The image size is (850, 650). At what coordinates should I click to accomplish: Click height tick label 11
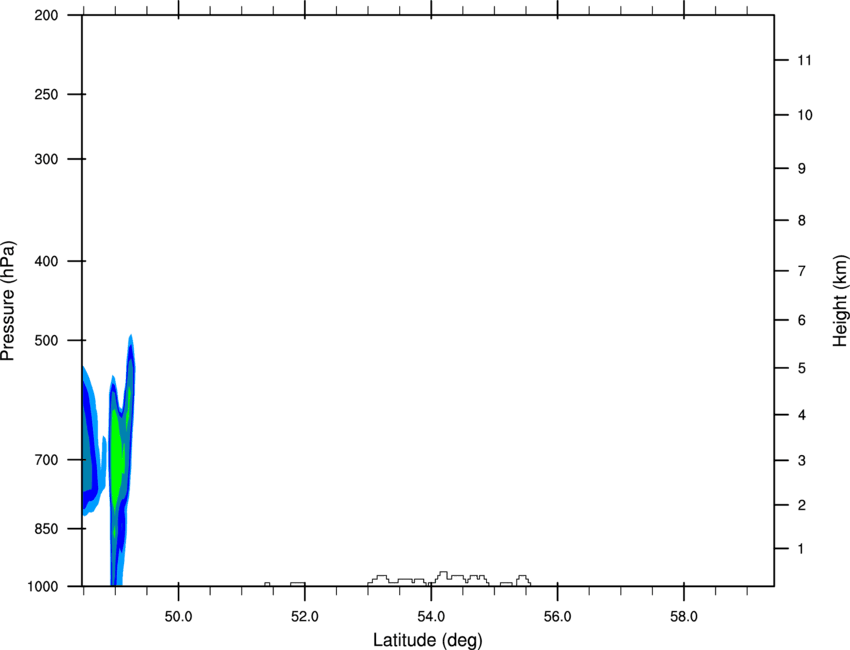tap(804, 60)
